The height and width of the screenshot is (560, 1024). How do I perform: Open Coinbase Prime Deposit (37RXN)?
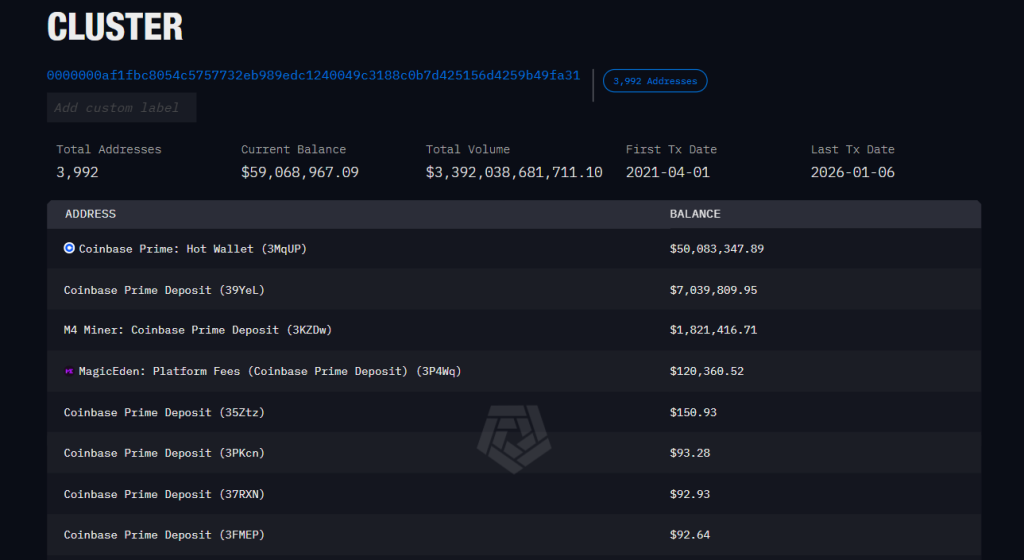(x=164, y=494)
